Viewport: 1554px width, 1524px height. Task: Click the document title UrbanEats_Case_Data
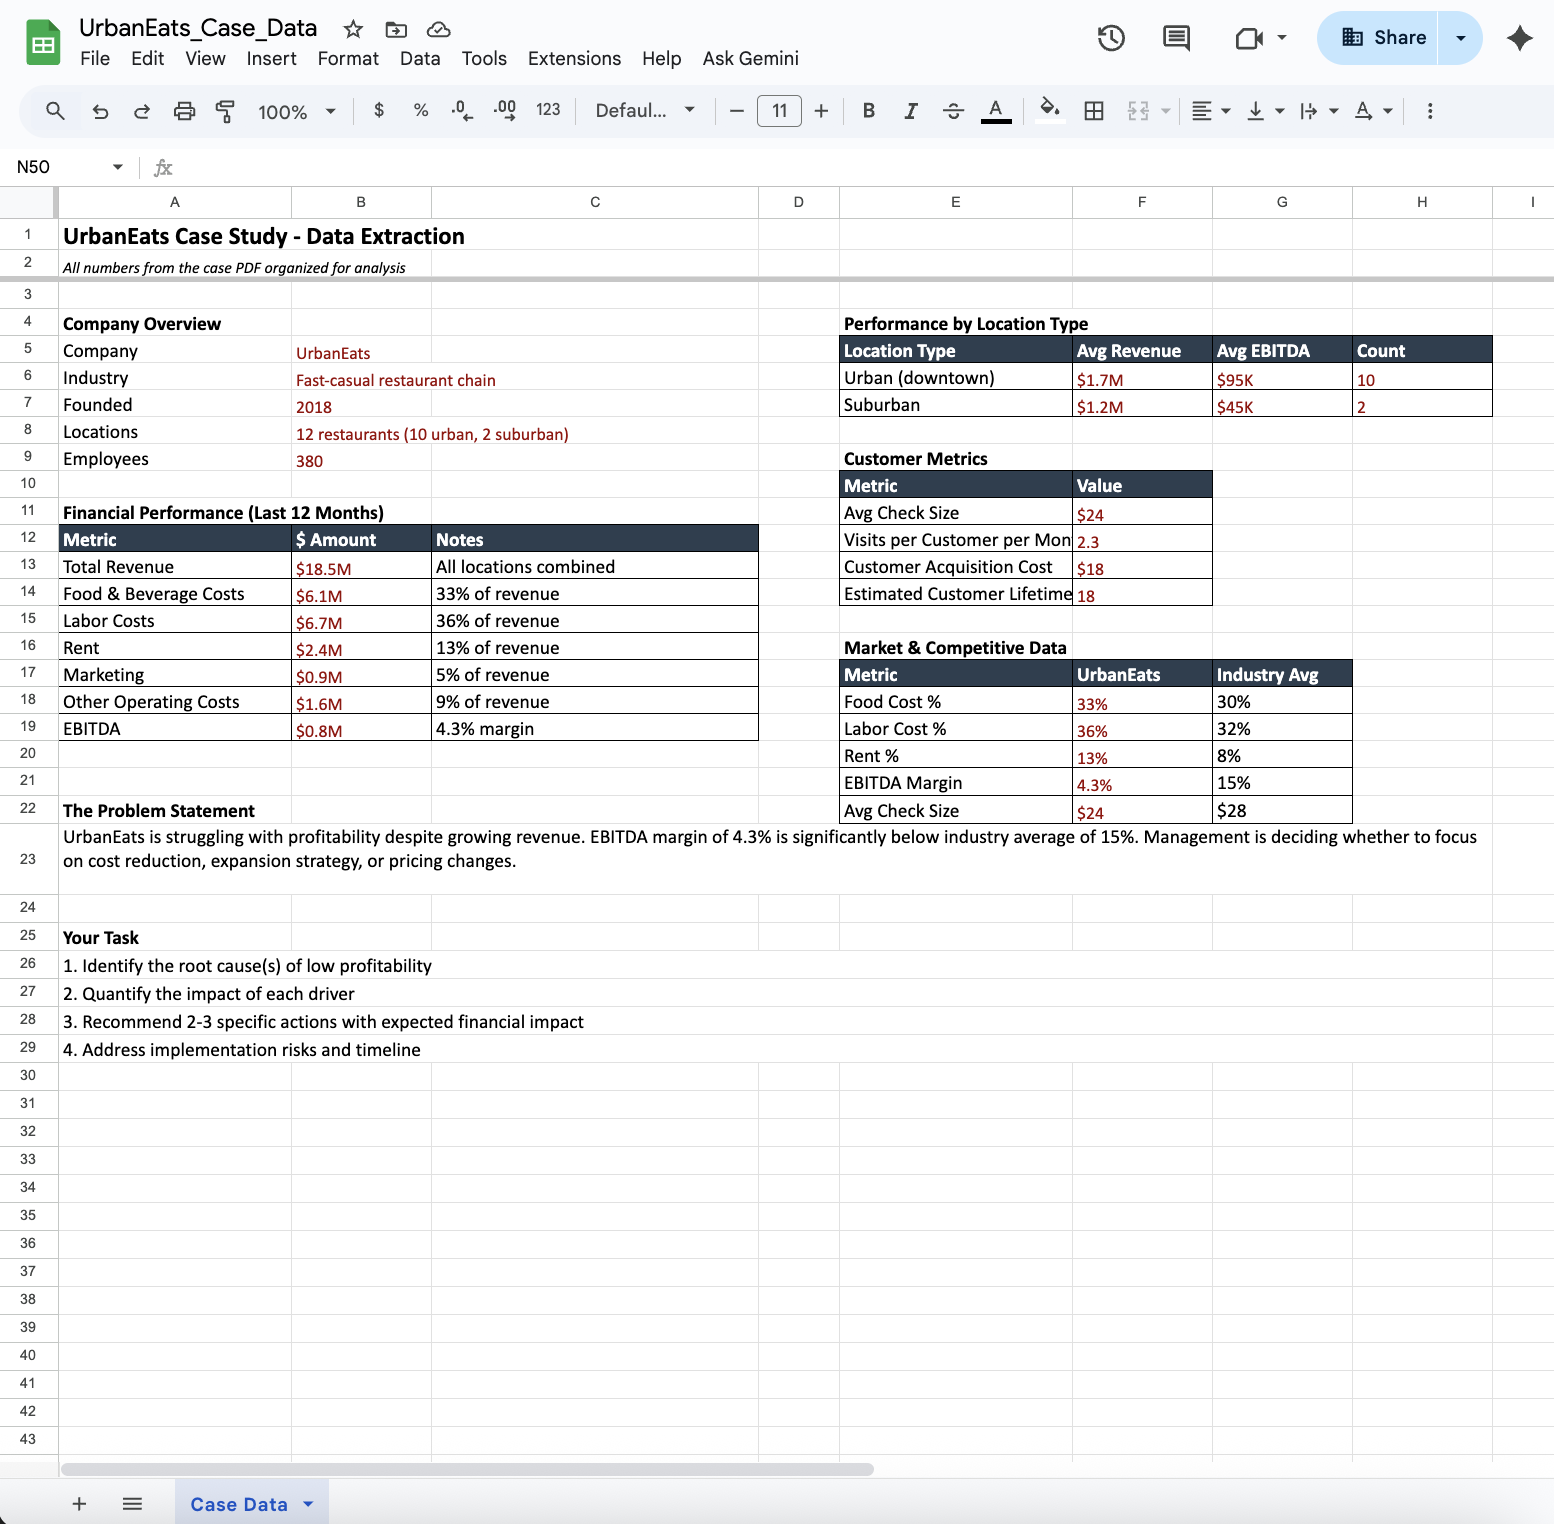(x=198, y=28)
